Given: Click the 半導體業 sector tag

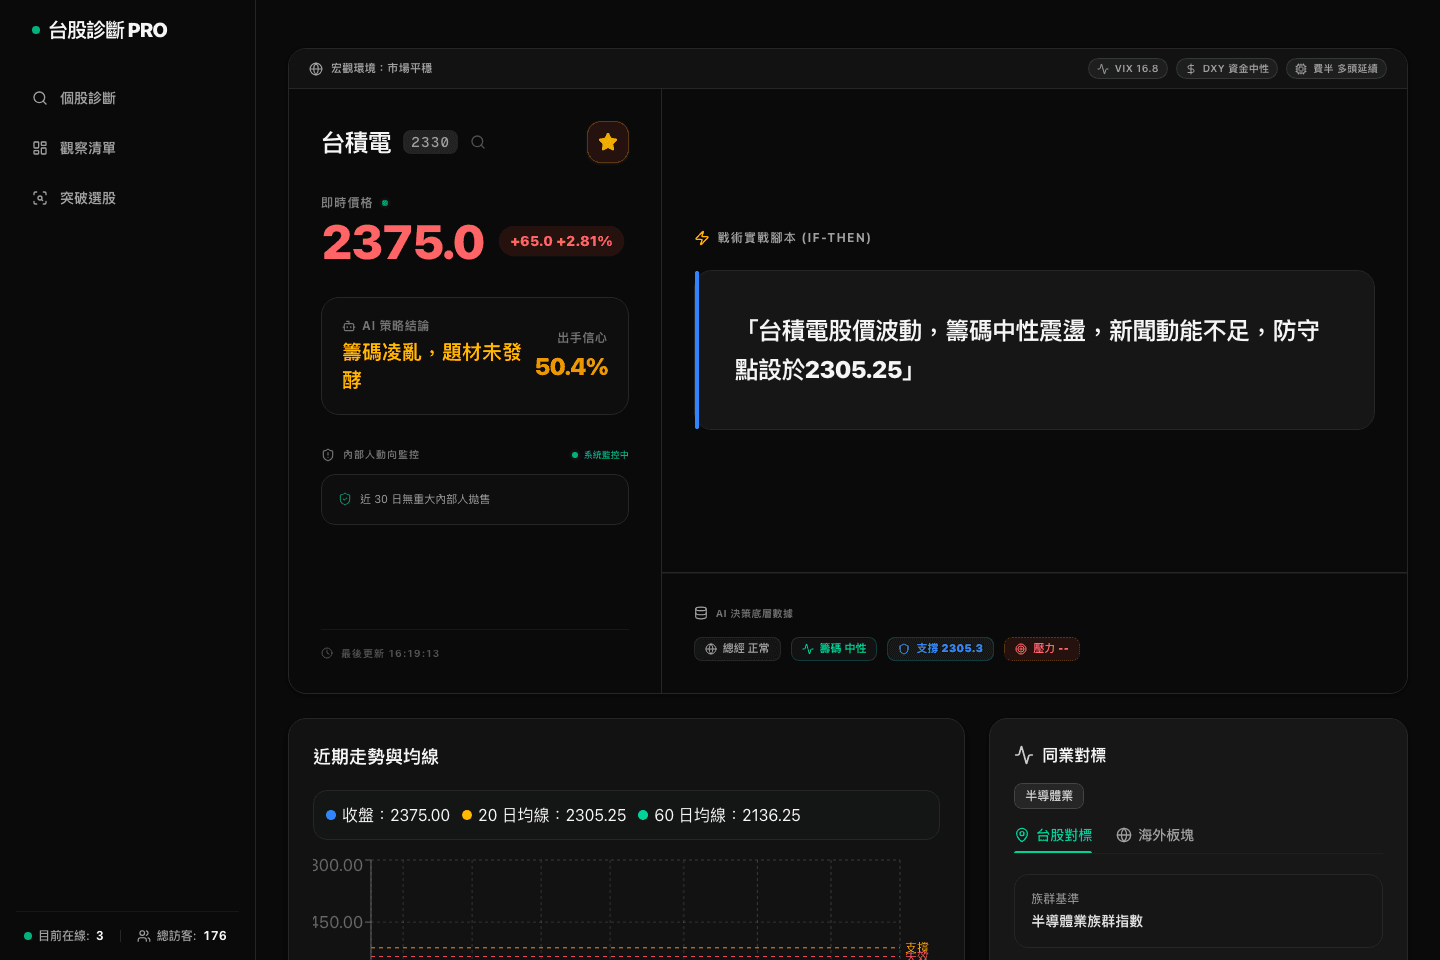Looking at the screenshot, I should coord(1049,796).
